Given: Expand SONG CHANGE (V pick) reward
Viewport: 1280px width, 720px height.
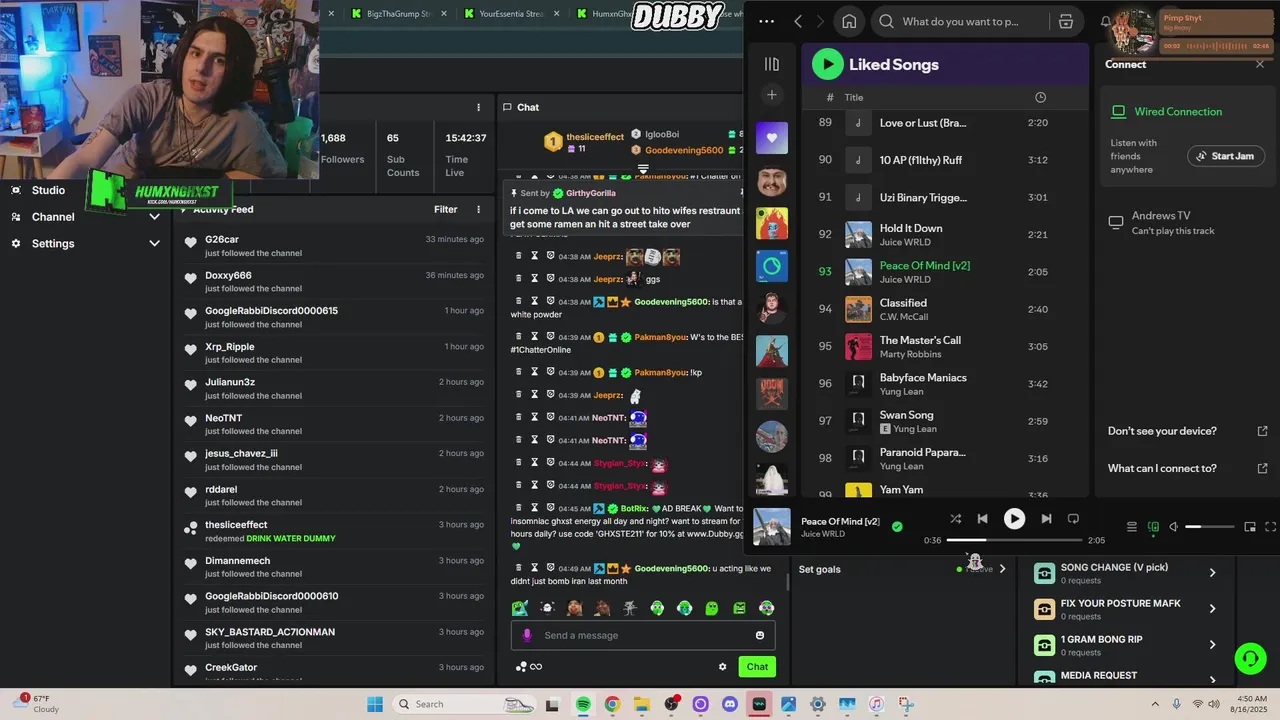Looking at the screenshot, I should point(1212,573).
